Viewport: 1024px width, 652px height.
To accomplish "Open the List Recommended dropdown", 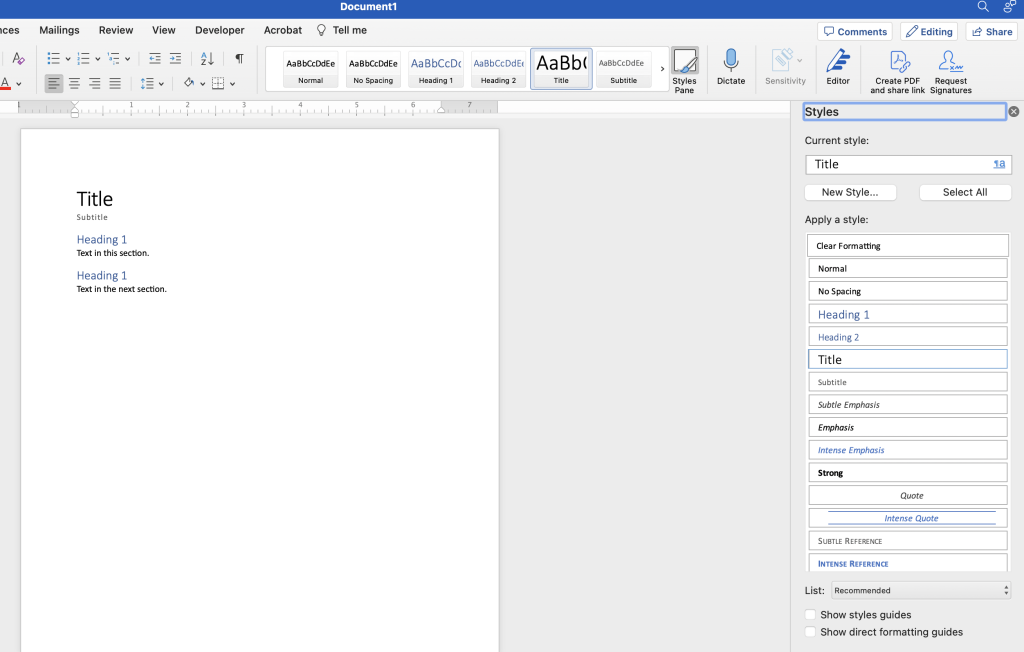I will (921, 590).
